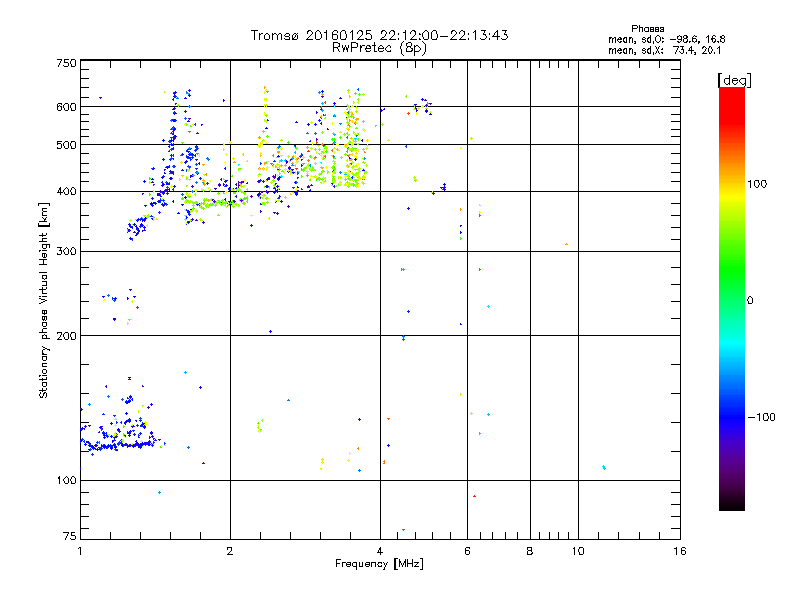Screen dimensions: 800x600
Task: Click the '[deg]' colorbar unit label
Action: pyautogui.click(x=734, y=80)
